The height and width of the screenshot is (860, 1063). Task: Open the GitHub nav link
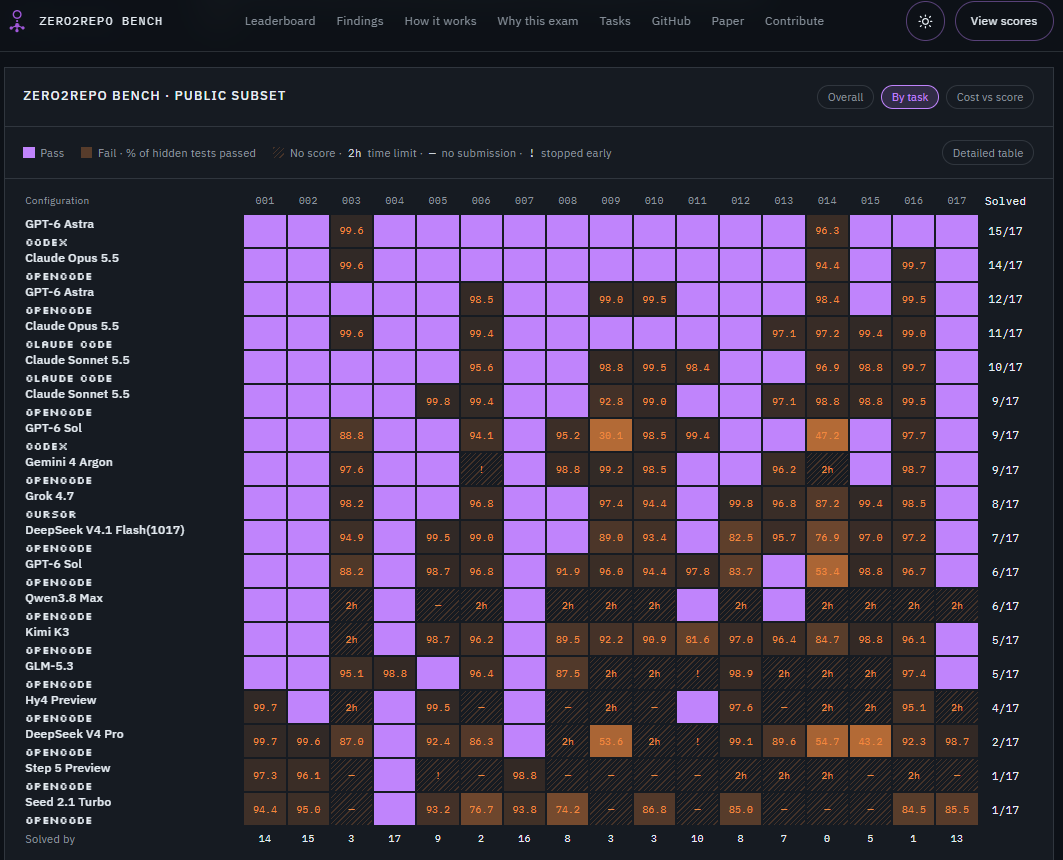coord(671,21)
